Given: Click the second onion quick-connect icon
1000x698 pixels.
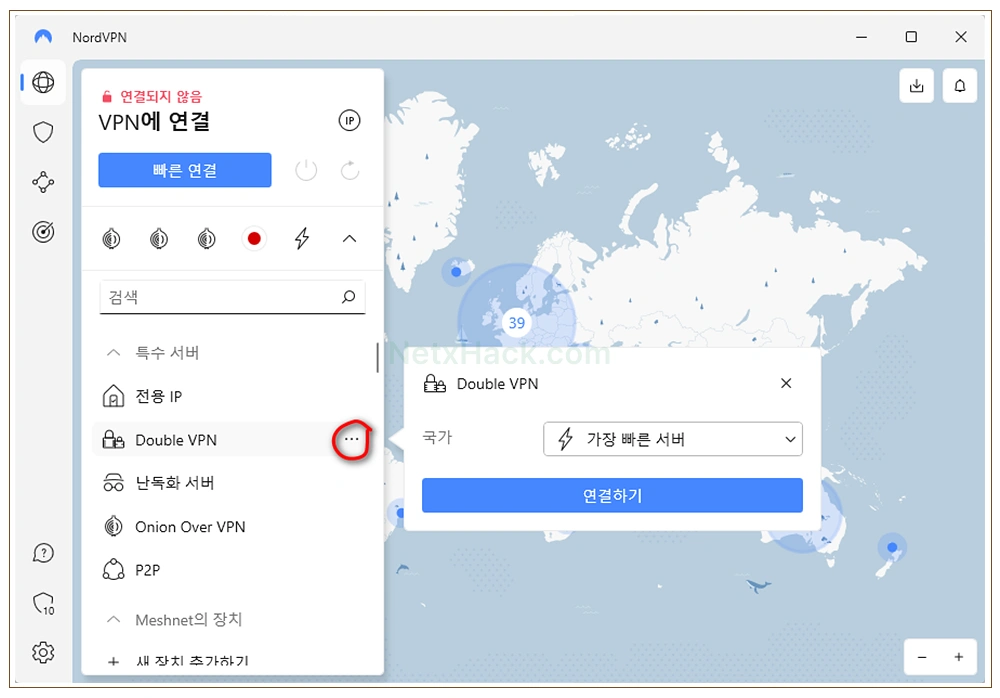Looking at the screenshot, I should tap(159, 239).
